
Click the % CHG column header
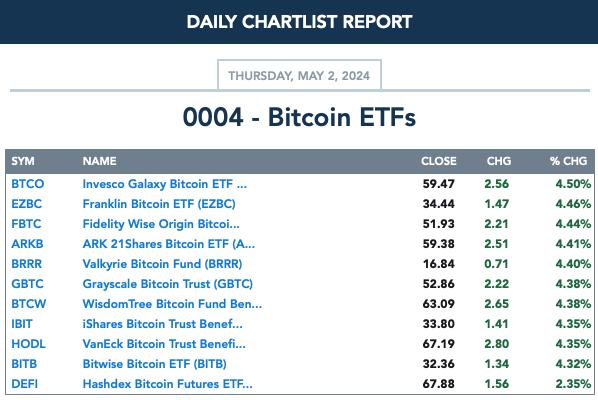pos(568,161)
